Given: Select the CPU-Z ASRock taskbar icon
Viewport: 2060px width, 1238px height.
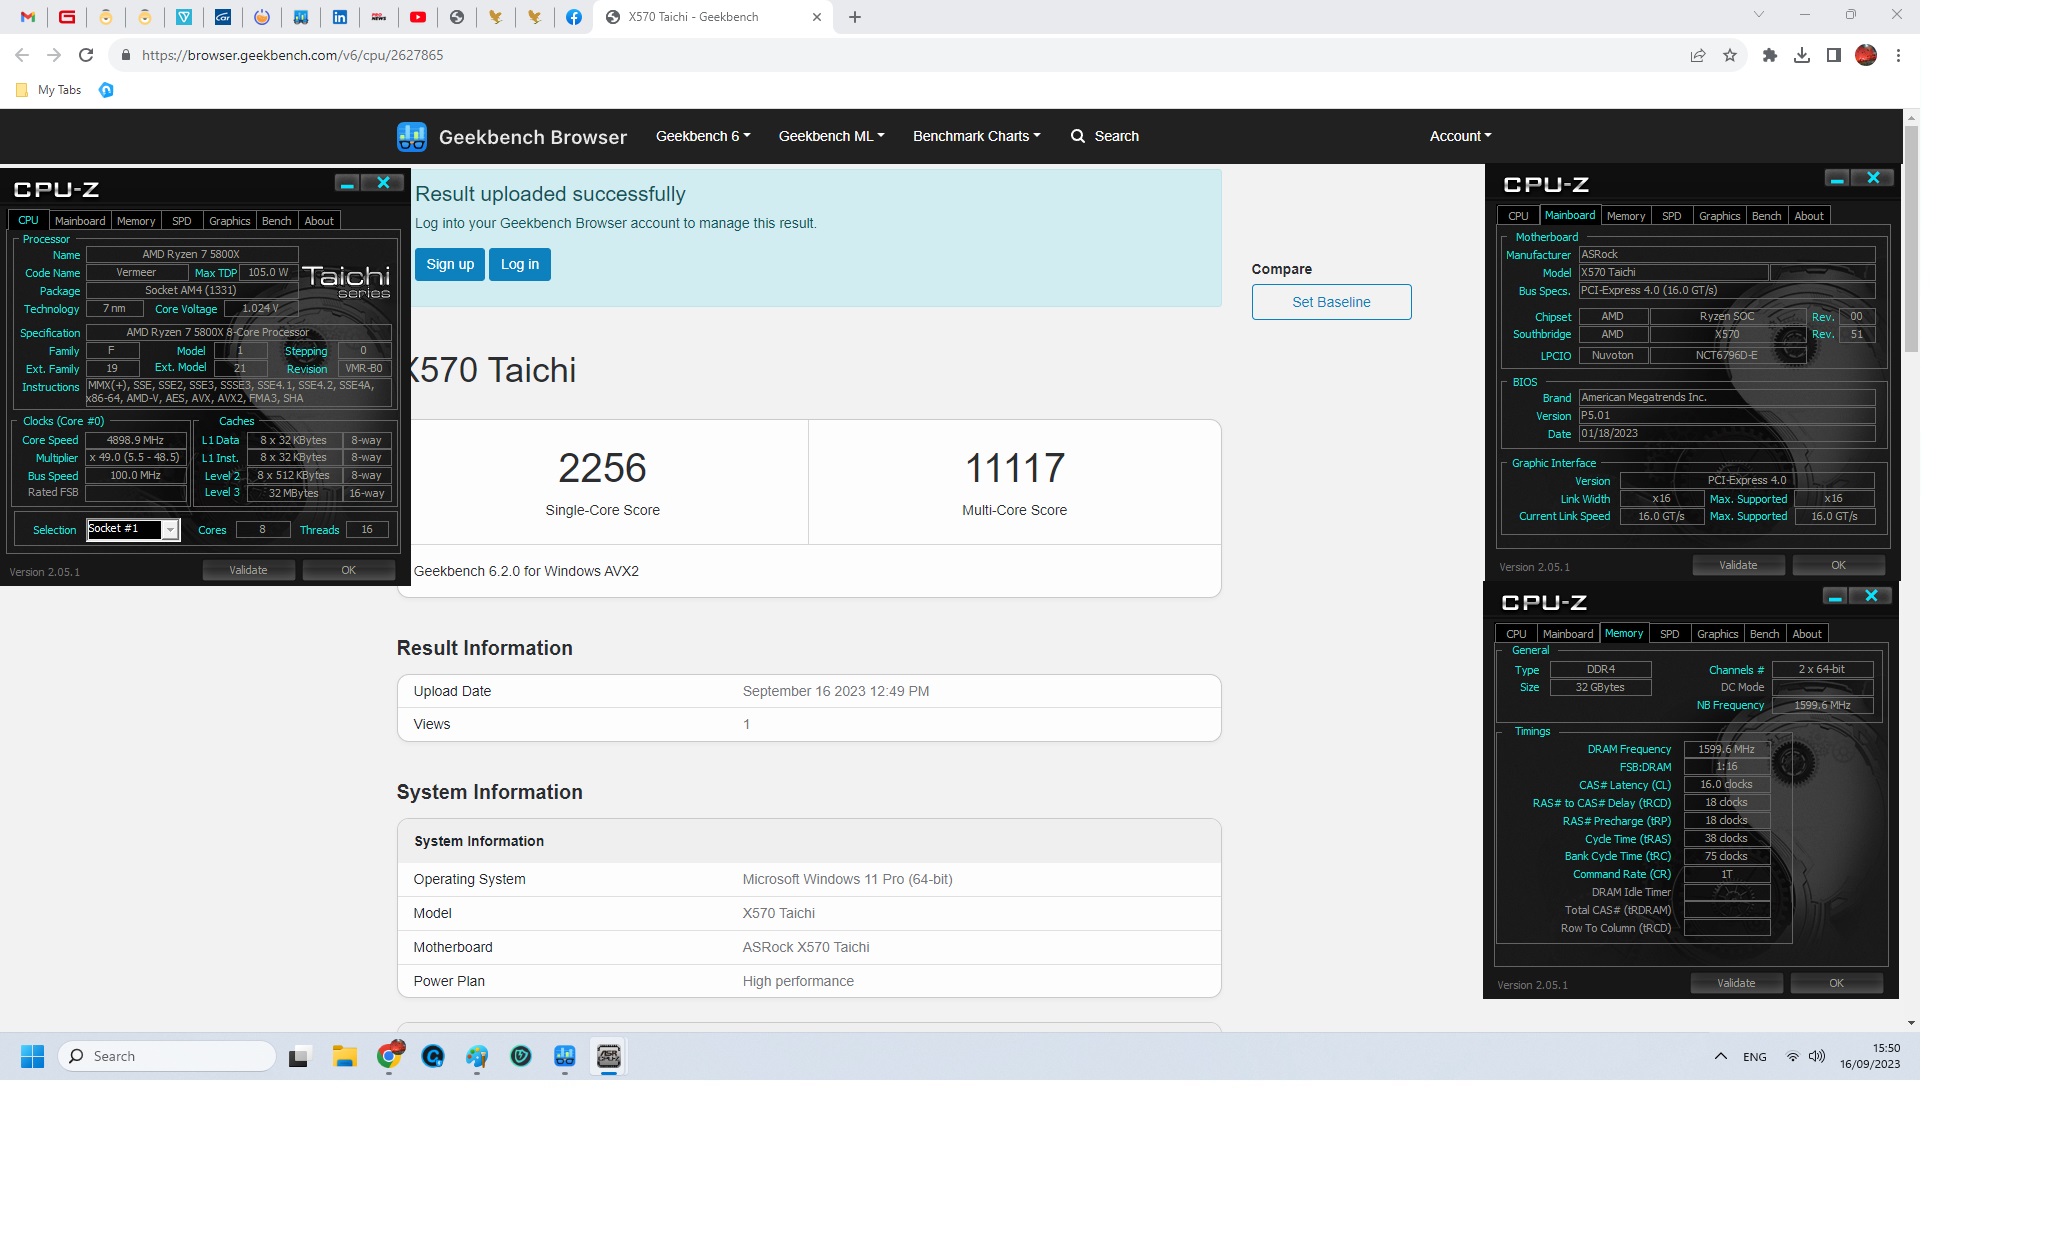Looking at the screenshot, I should pyautogui.click(x=609, y=1056).
